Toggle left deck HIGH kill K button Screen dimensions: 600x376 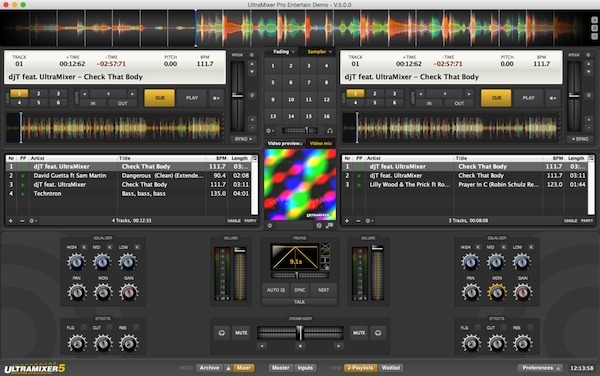click(84, 247)
